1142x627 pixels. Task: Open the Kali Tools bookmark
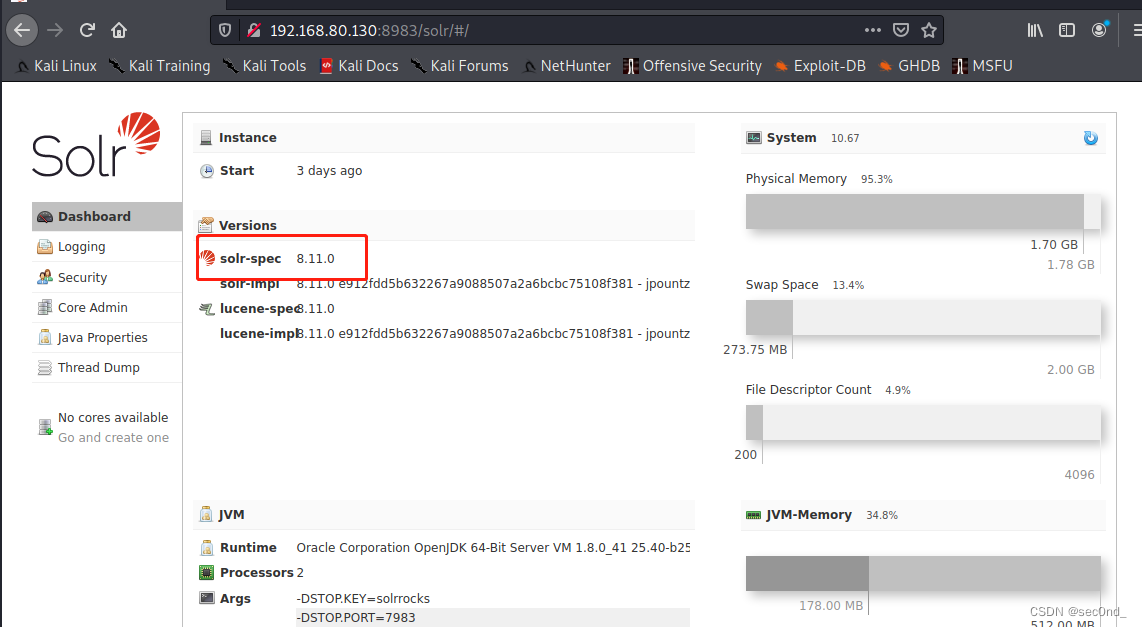[264, 66]
